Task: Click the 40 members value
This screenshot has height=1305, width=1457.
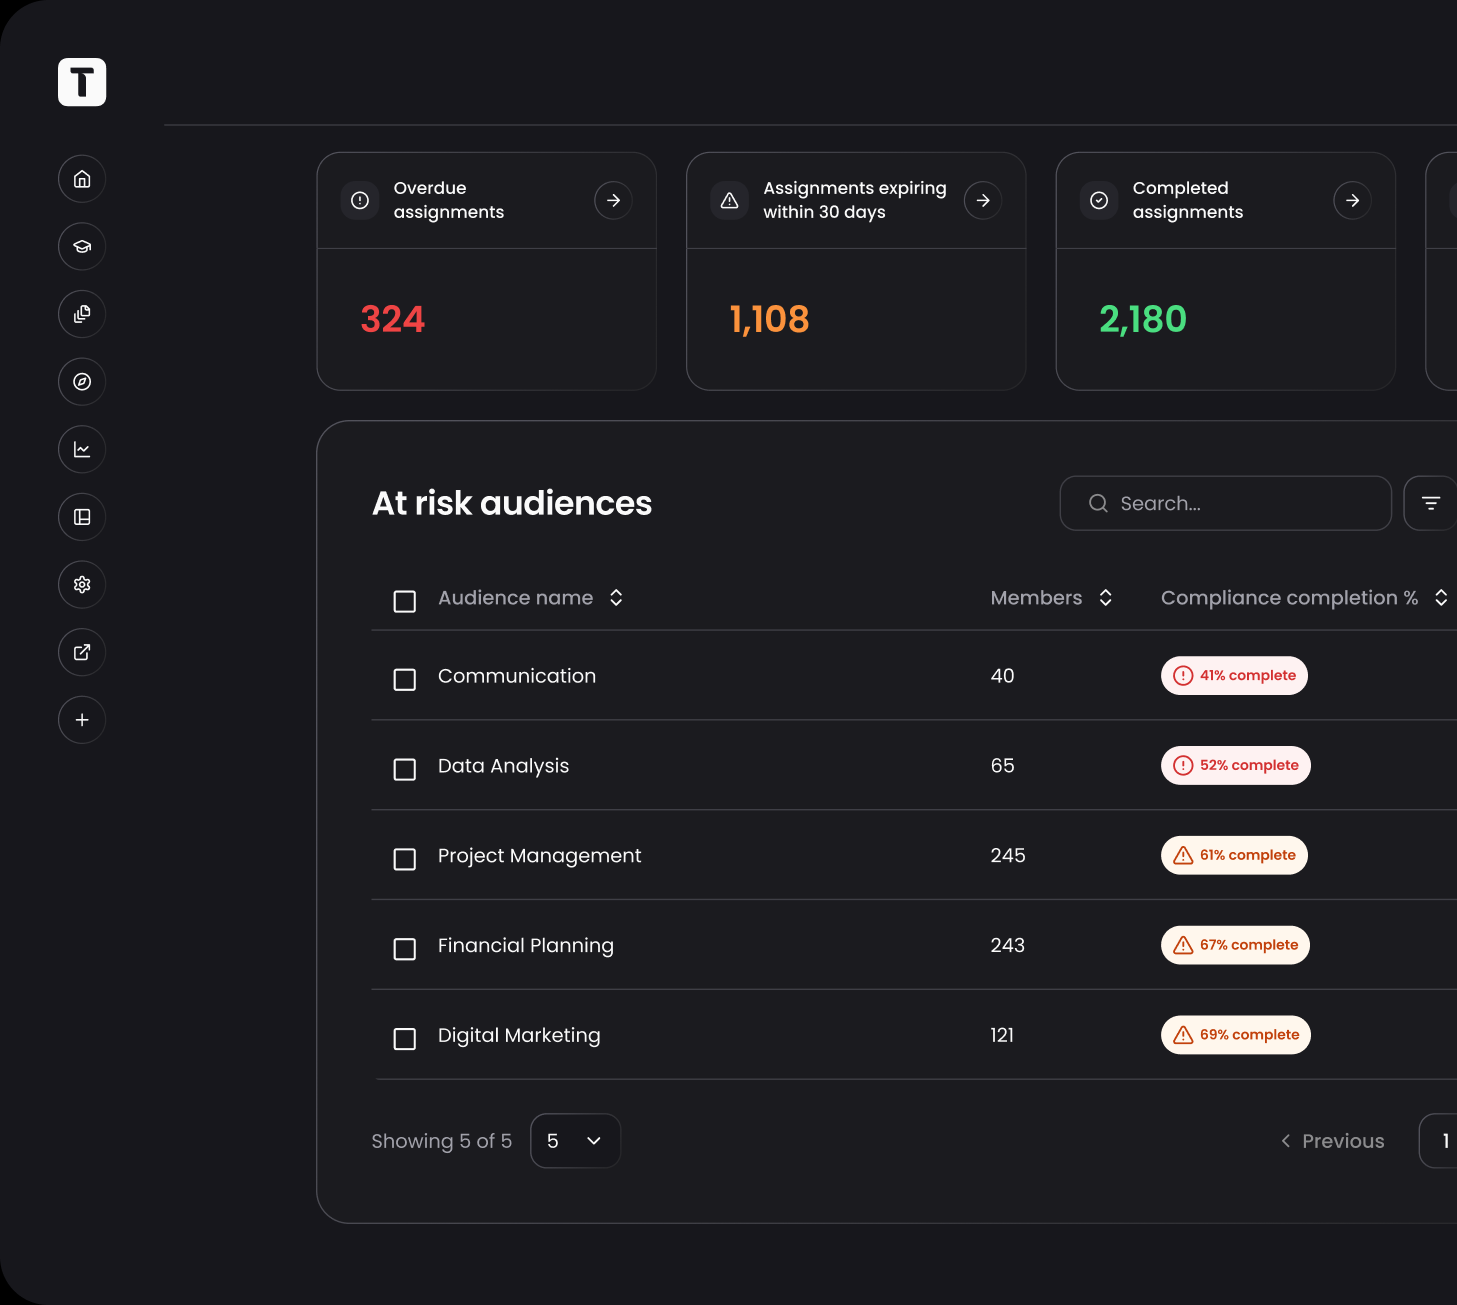Action: tap(1003, 676)
